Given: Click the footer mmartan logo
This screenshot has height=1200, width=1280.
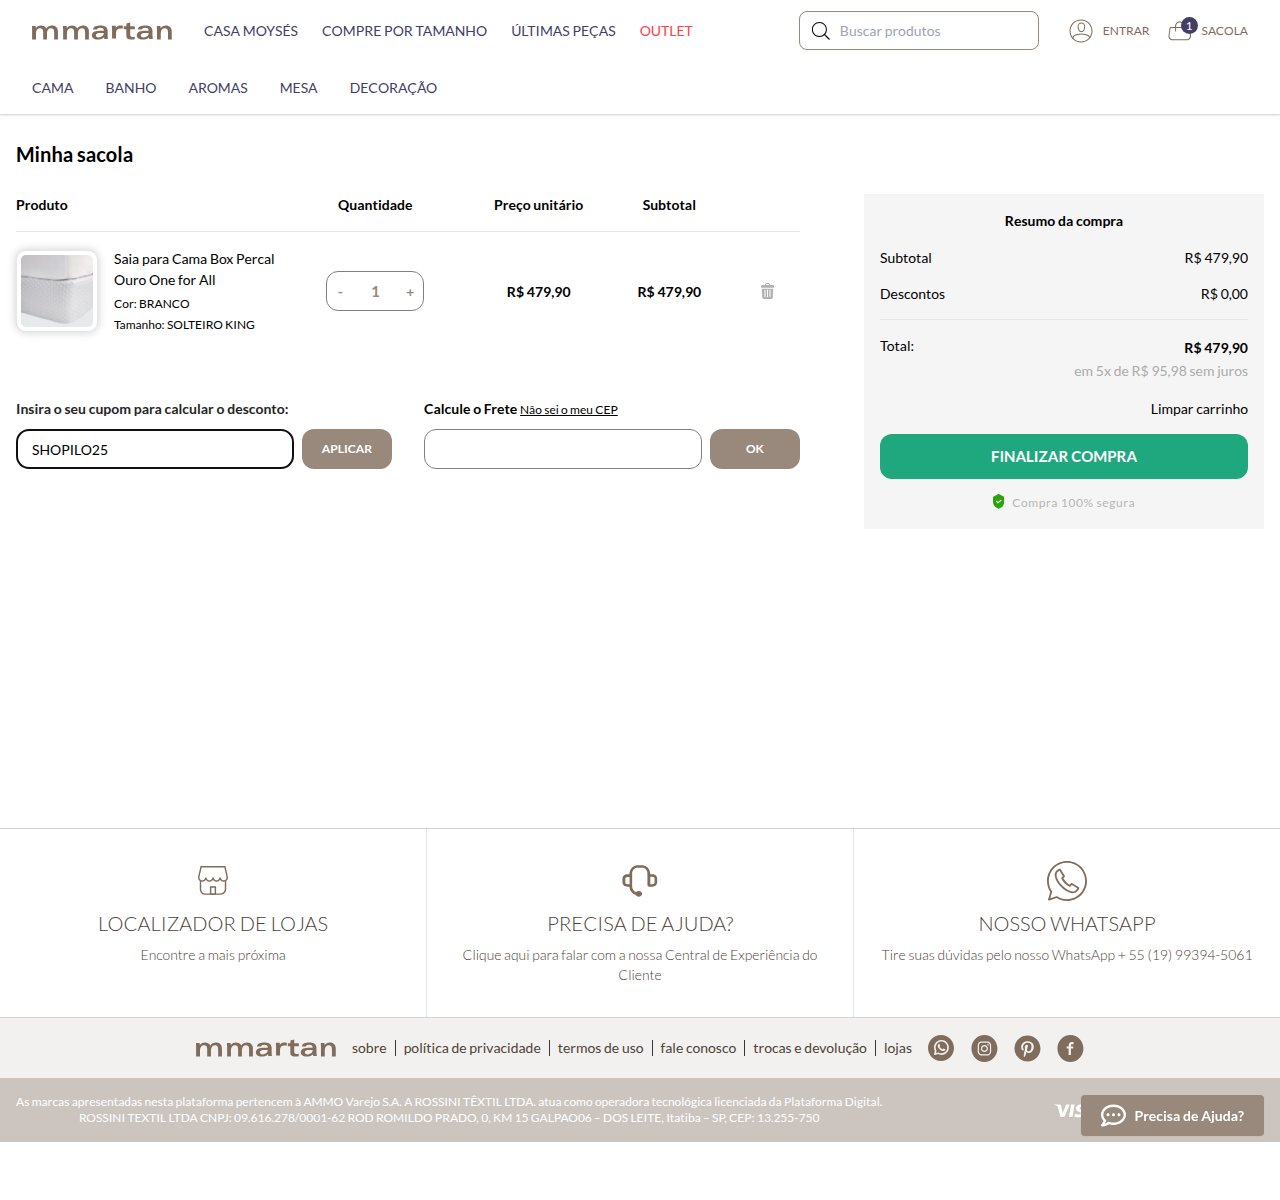Looking at the screenshot, I should (x=266, y=1048).
